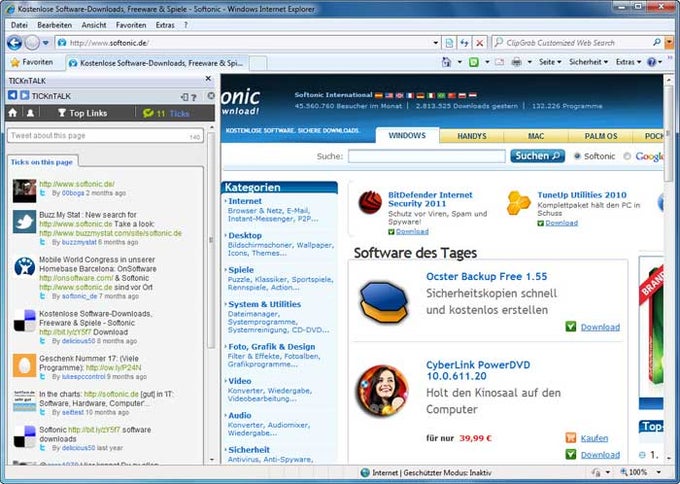The height and width of the screenshot is (484, 680).
Task: Open the softonic_de user link
Action: tap(79, 296)
